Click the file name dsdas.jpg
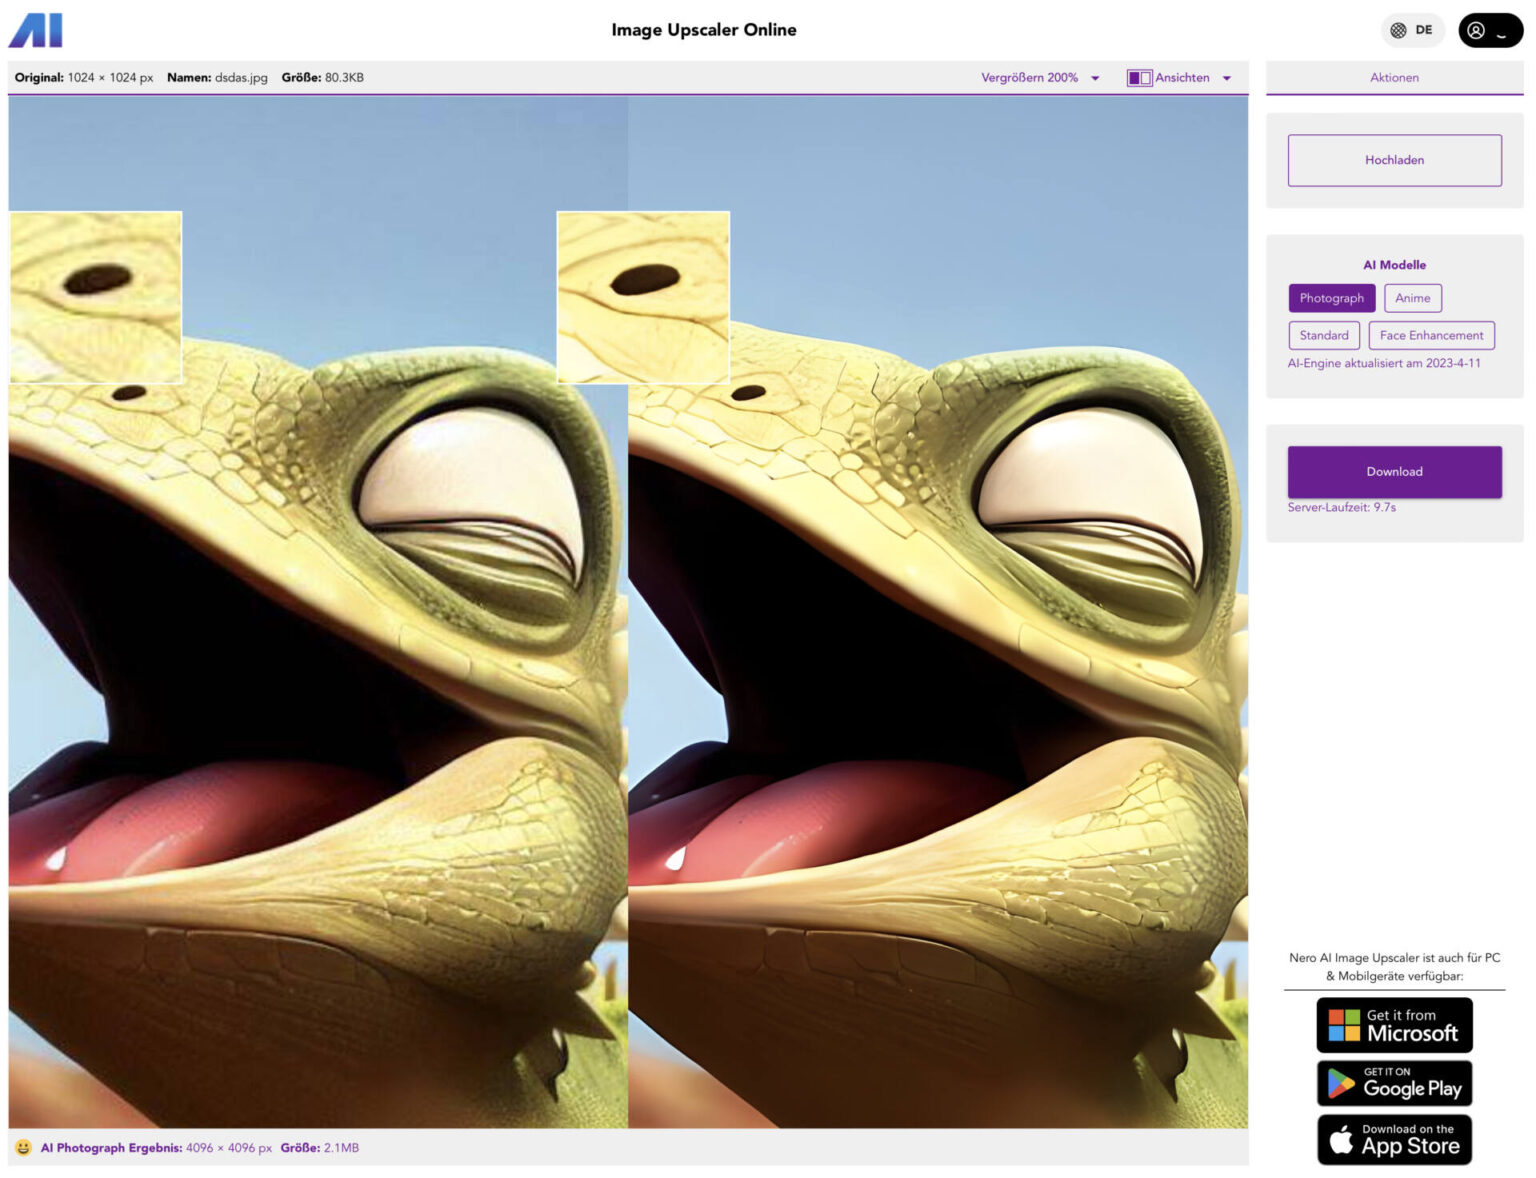 click(242, 78)
